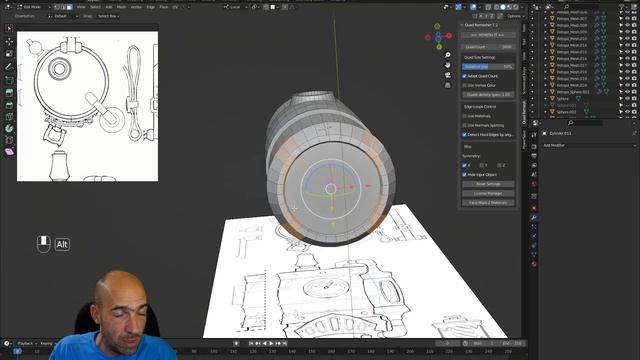Open the Render properties tab icon
Image resolution: width=640 pixels, height=360 pixels.
click(x=534, y=146)
